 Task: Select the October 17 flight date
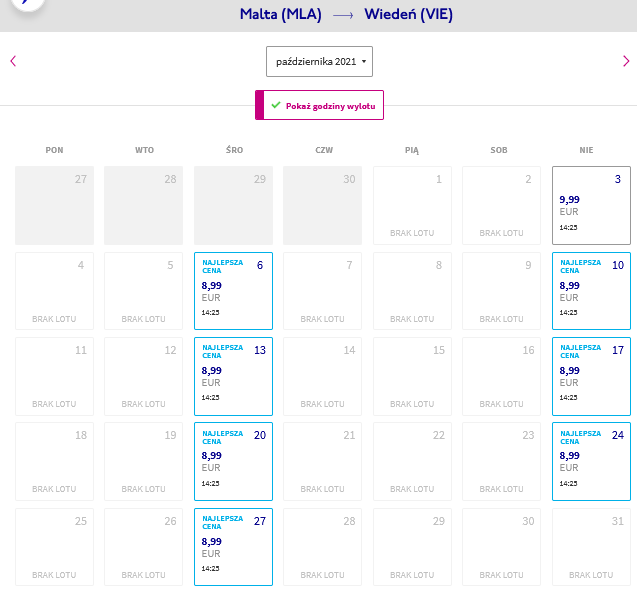(591, 376)
